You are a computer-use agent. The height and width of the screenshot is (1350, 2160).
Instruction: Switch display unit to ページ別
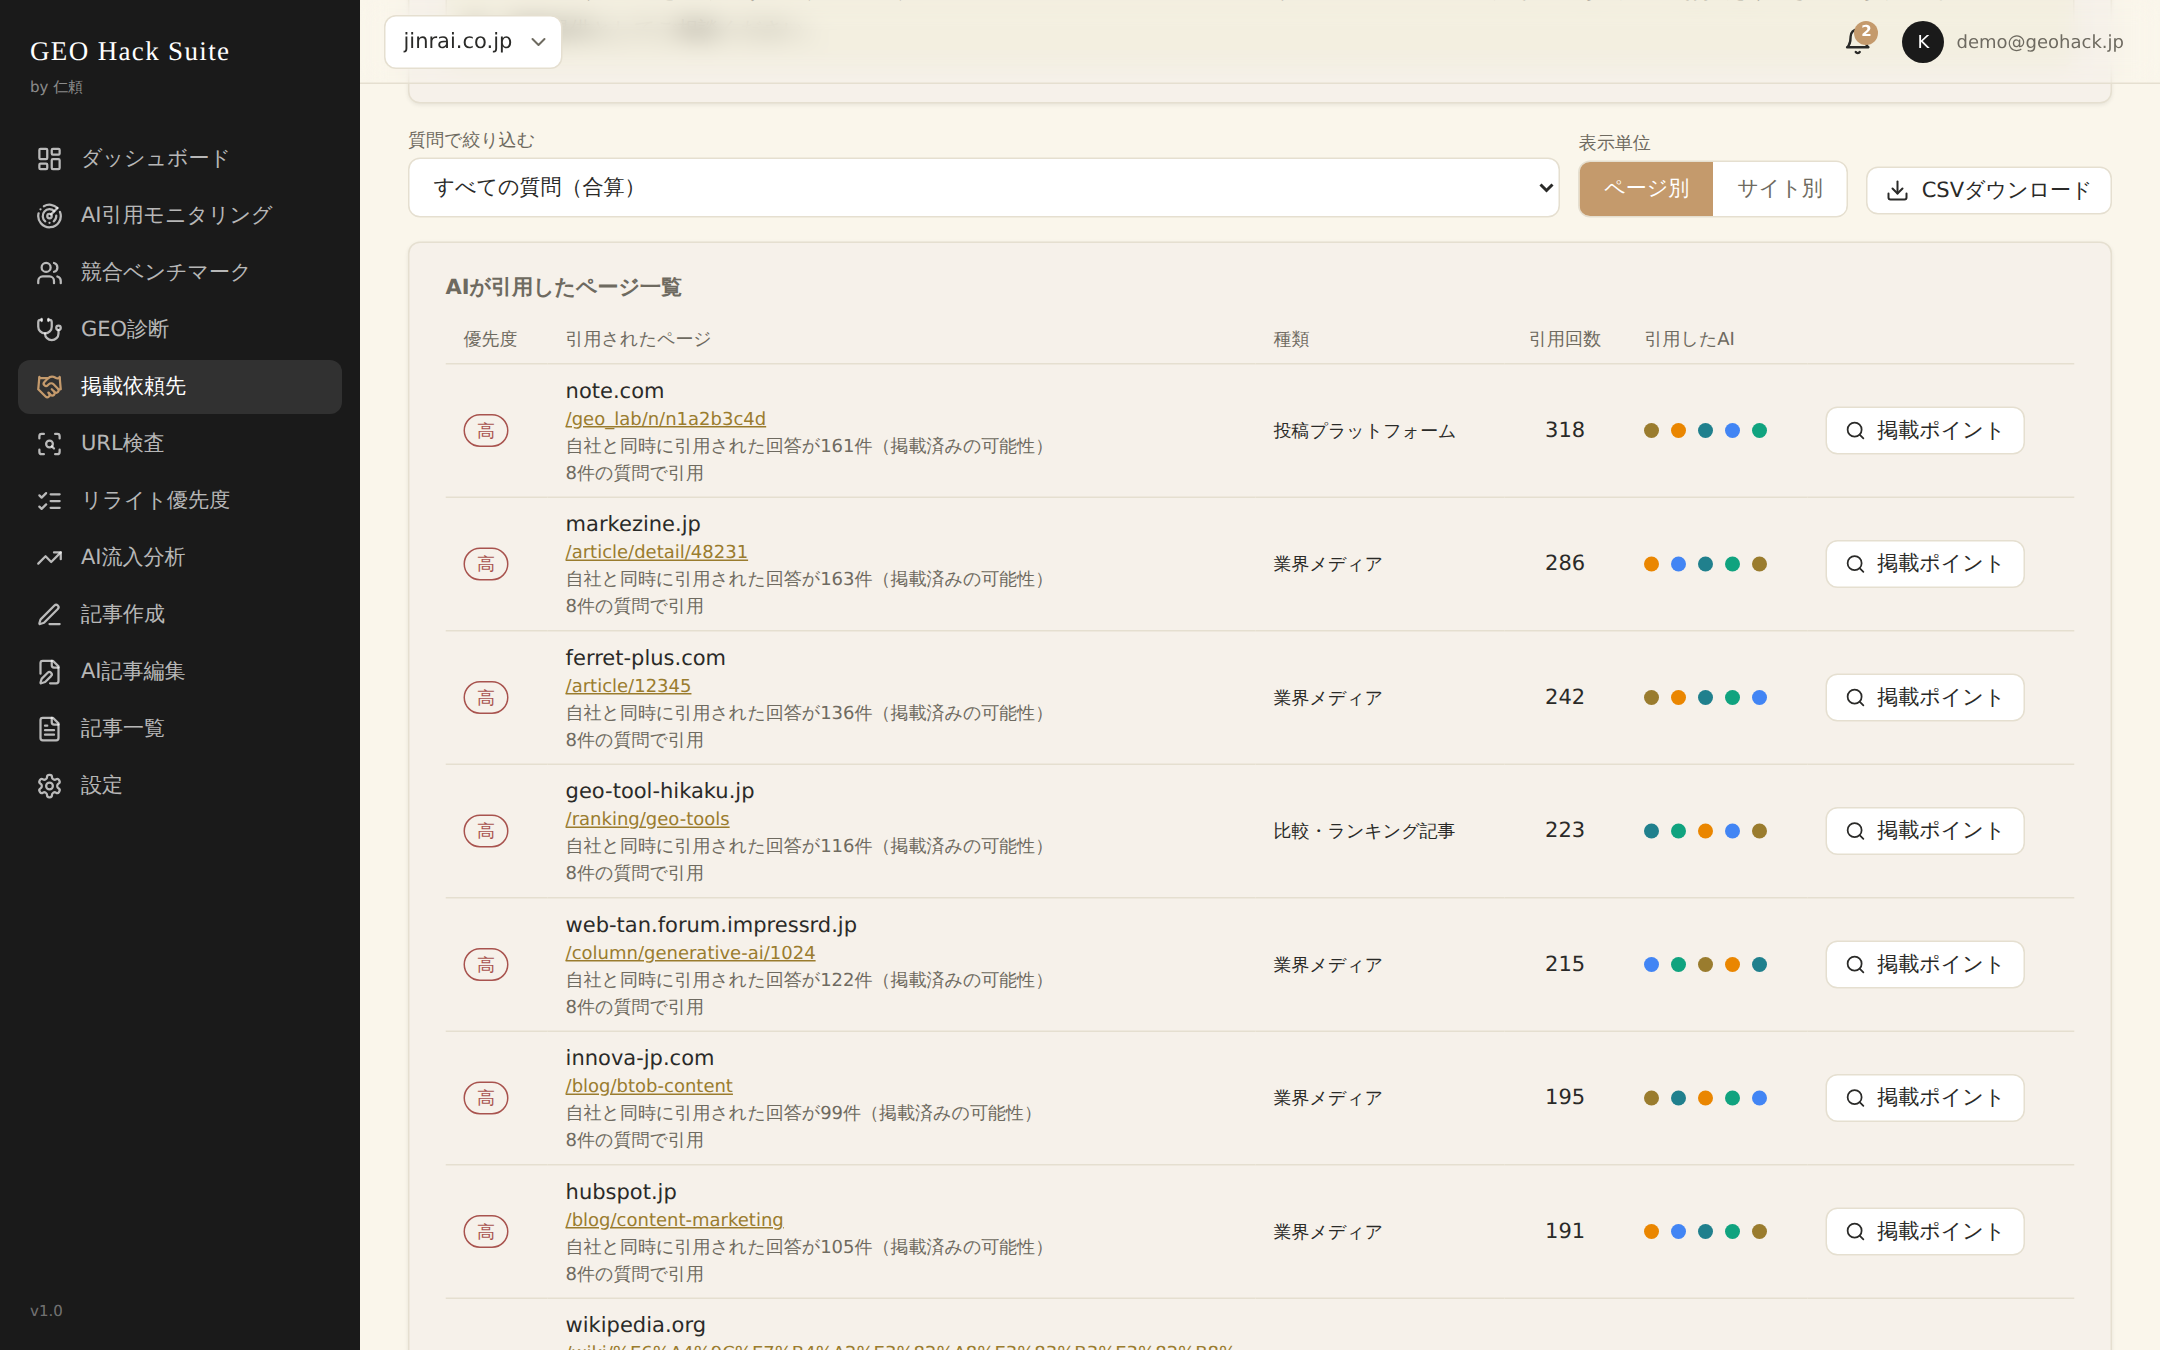pos(1646,189)
